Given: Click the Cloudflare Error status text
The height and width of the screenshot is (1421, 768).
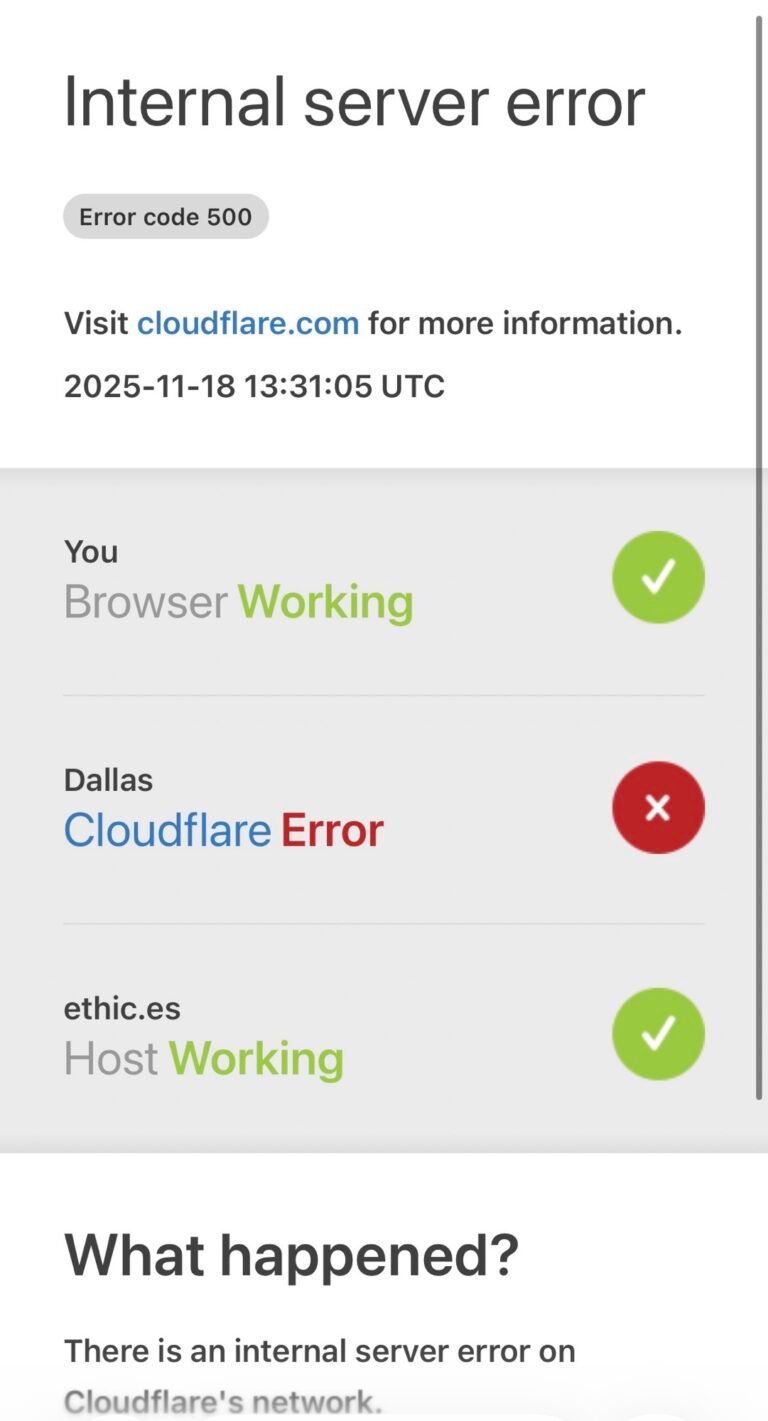Looking at the screenshot, I should coord(223,829).
